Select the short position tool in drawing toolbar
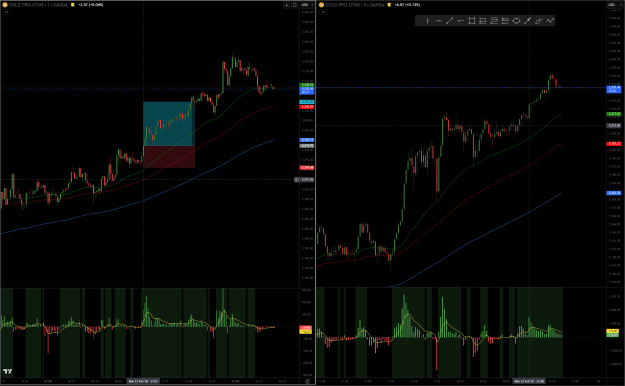Image resolution: width=625 pixels, height=386 pixels. pos(505,21)
